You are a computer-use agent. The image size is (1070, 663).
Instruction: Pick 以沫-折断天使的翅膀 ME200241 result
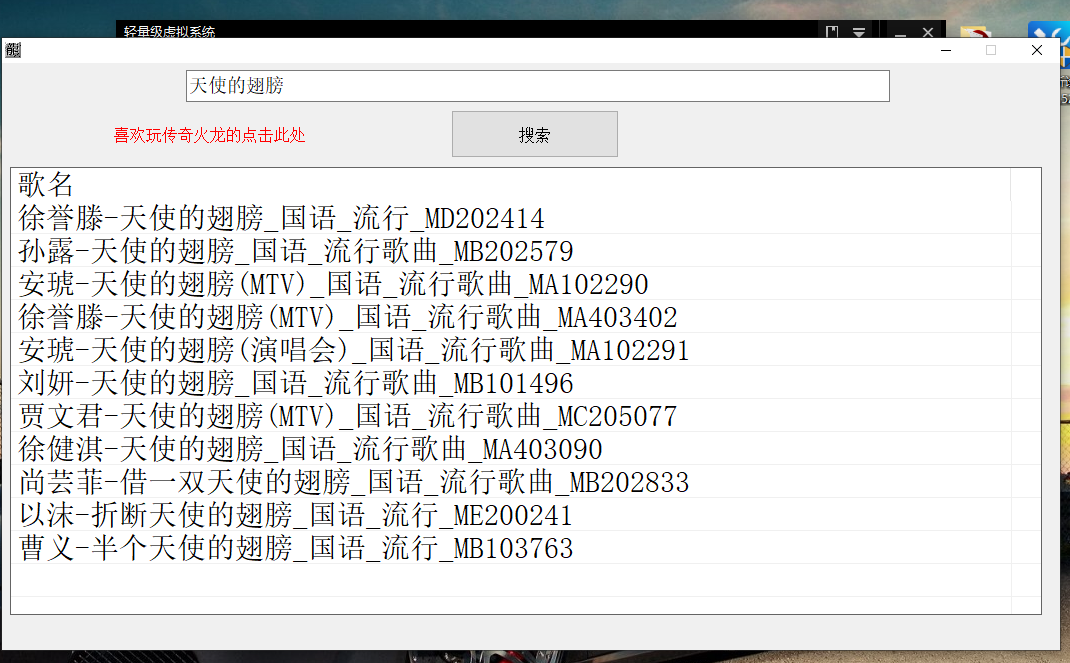point(296,515)
